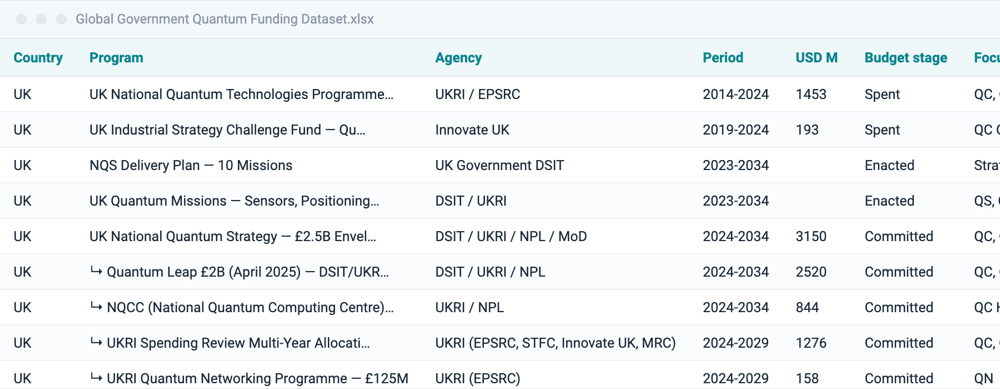Select the 2024-2034 period in Quantum Leap row
Screen dimensions: 1000x389
point(736,272)
